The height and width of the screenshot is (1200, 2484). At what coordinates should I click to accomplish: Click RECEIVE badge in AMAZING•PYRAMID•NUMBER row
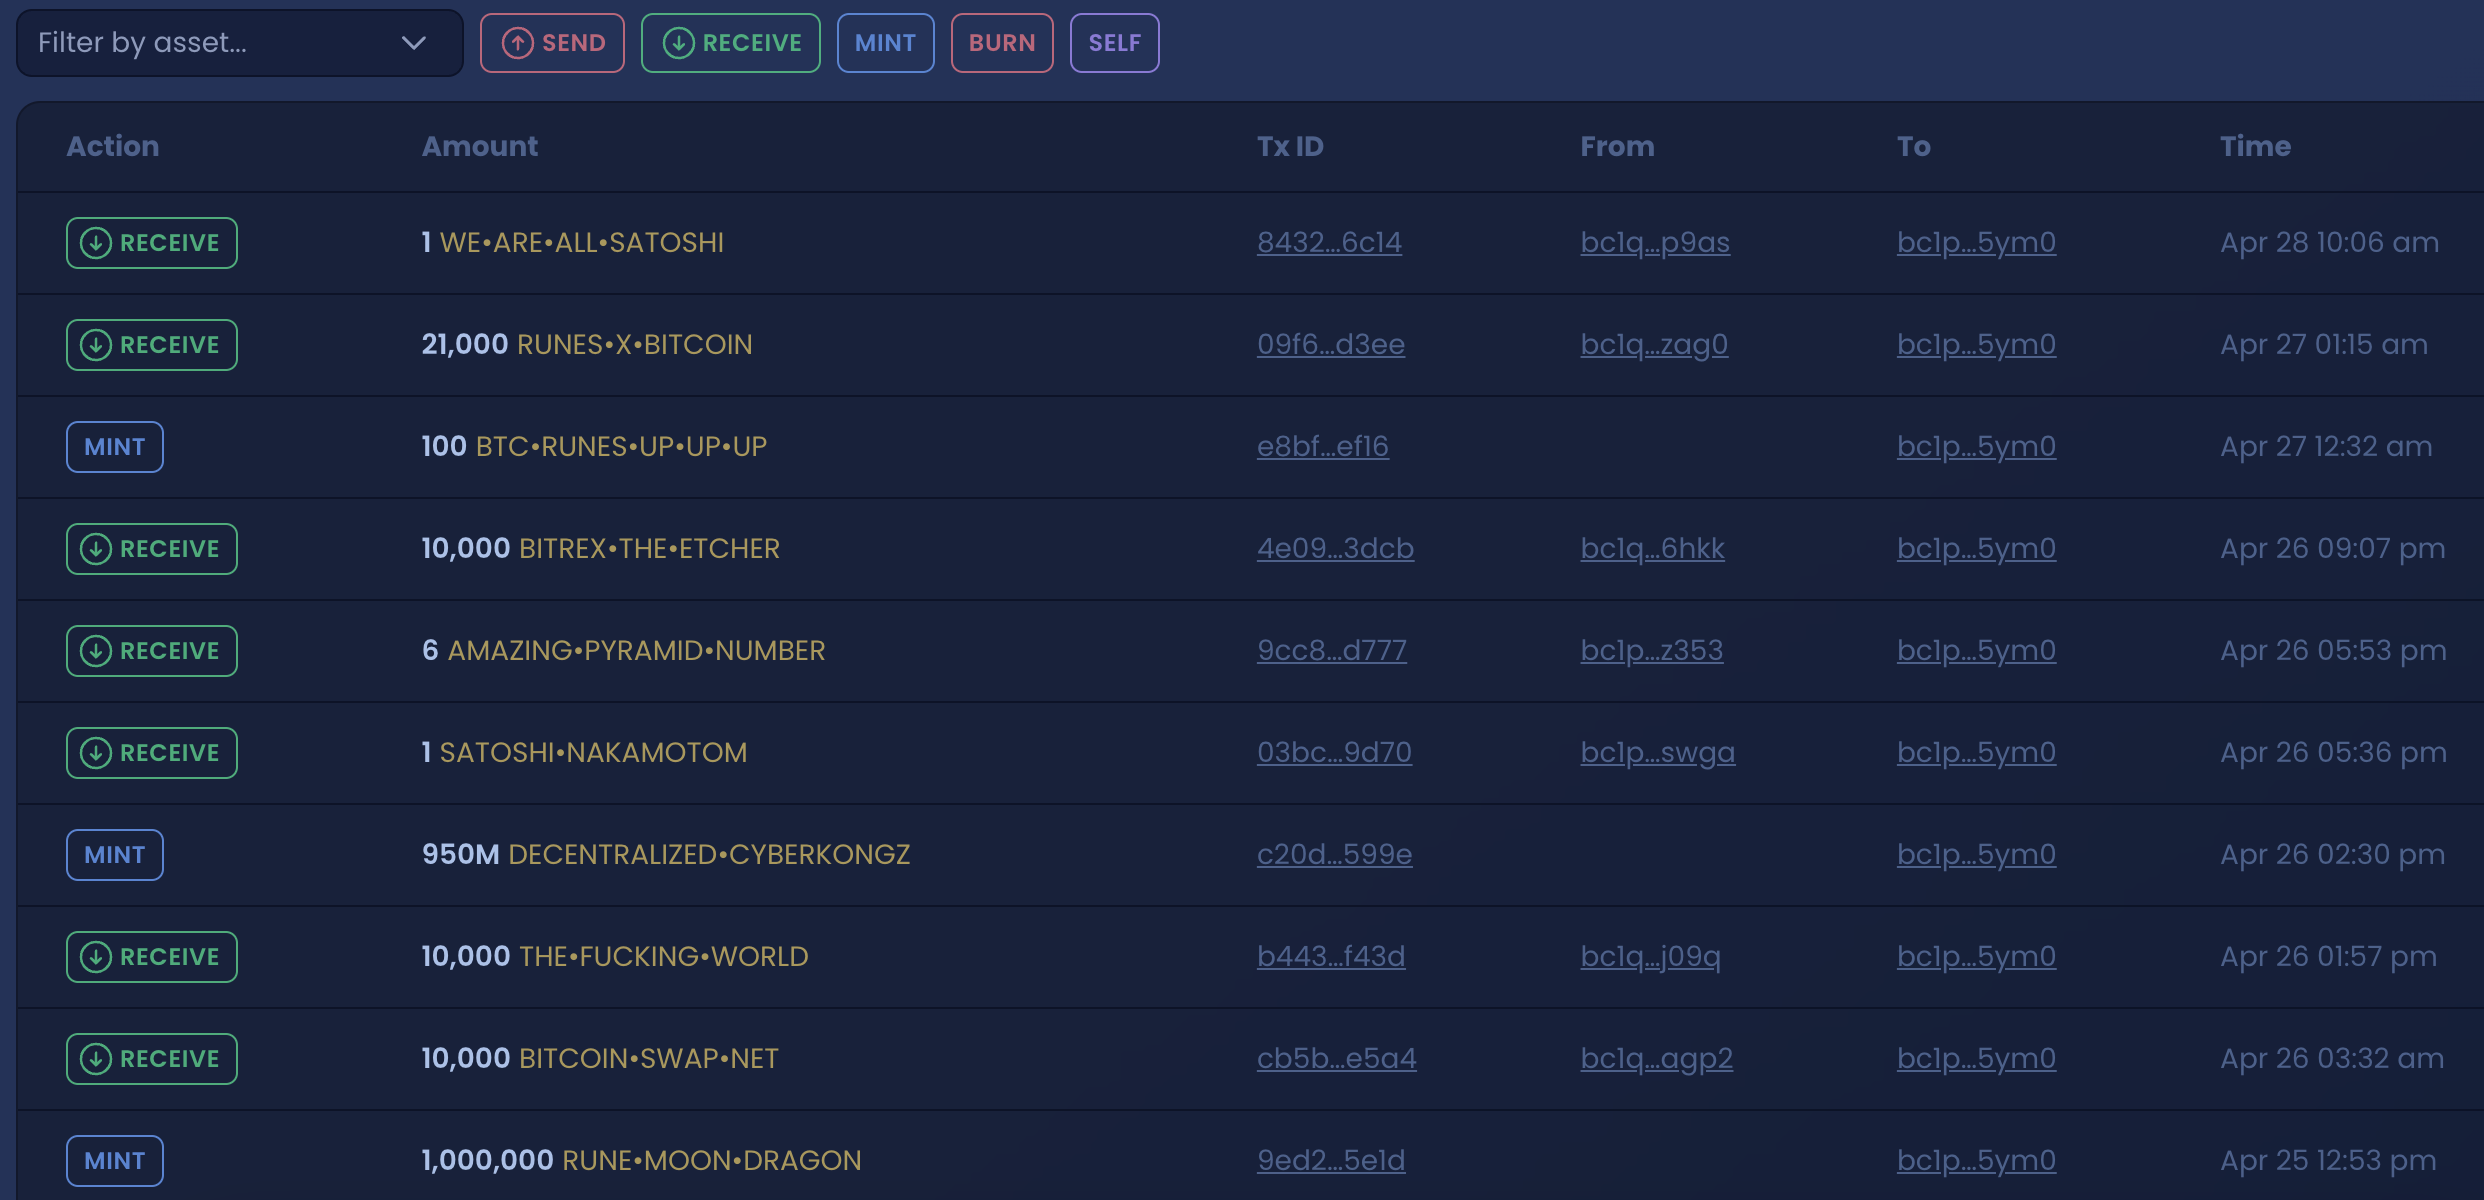(152, 651)
